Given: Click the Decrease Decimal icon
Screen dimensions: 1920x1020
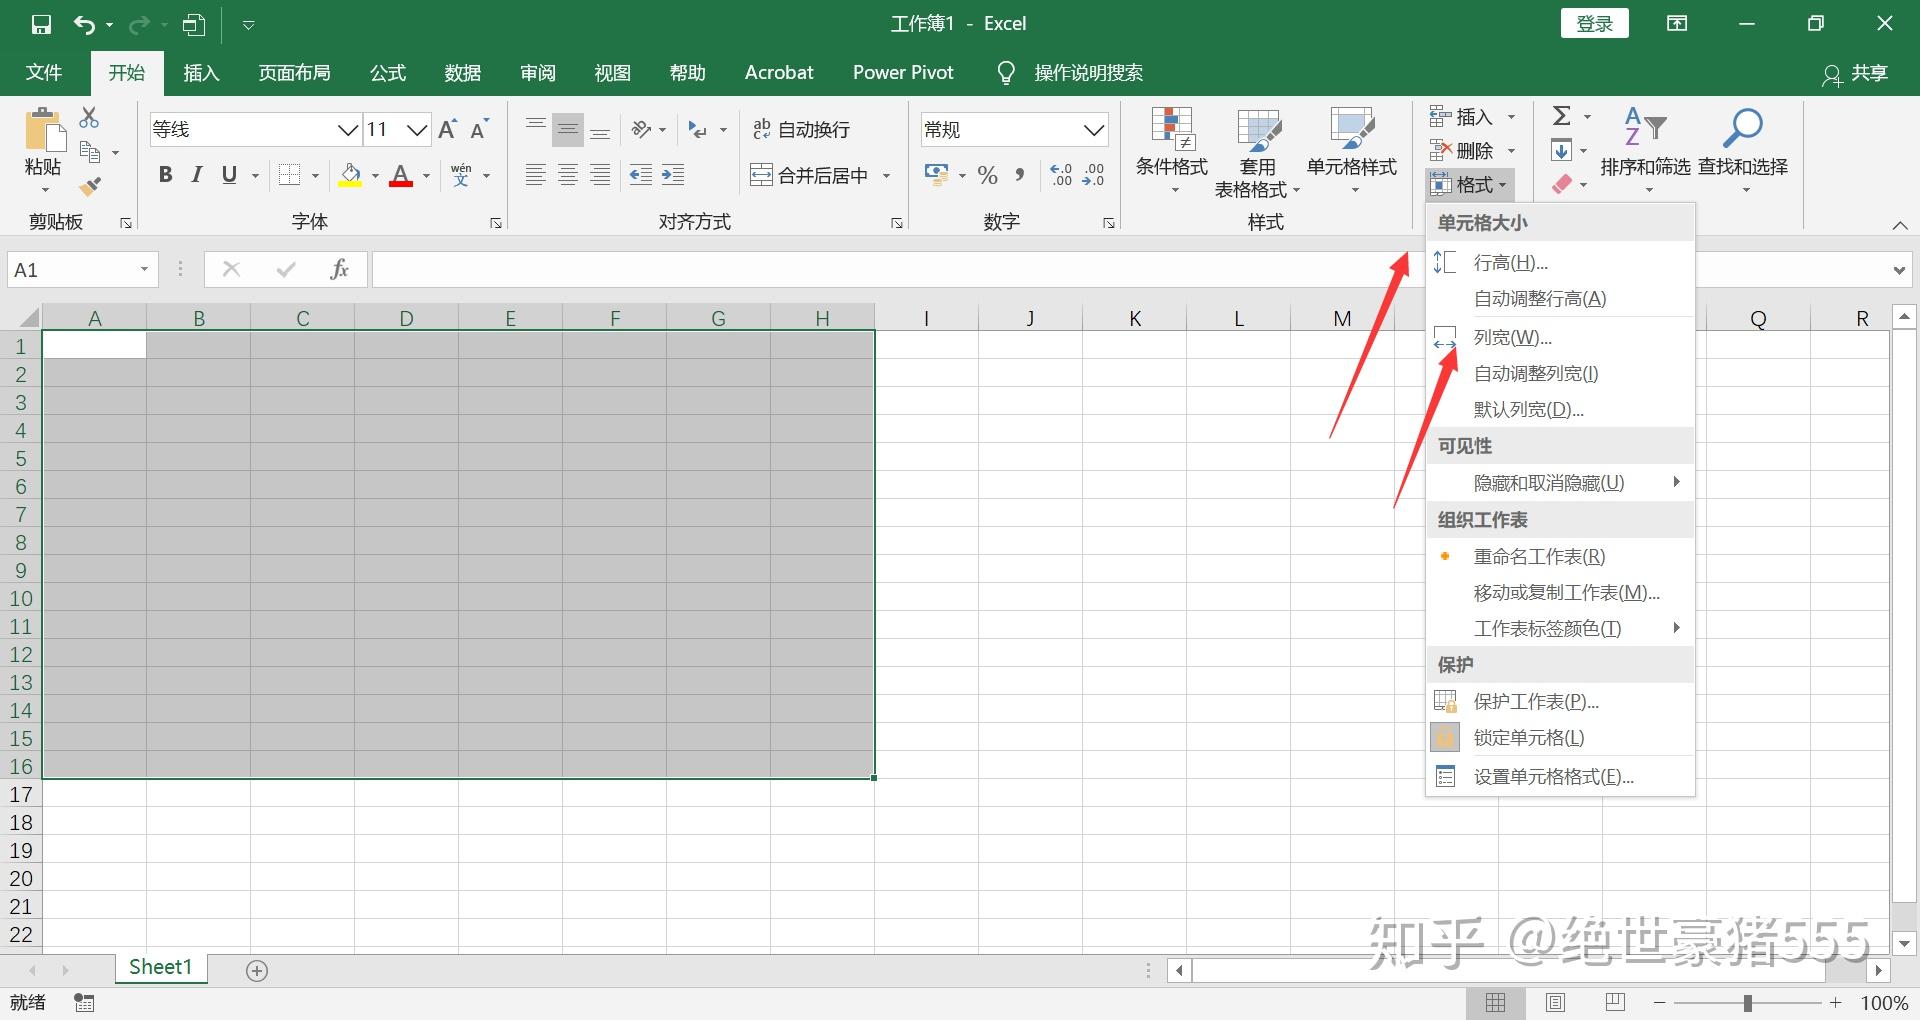Looking at the screenshot, I should tap(1093, 175).
